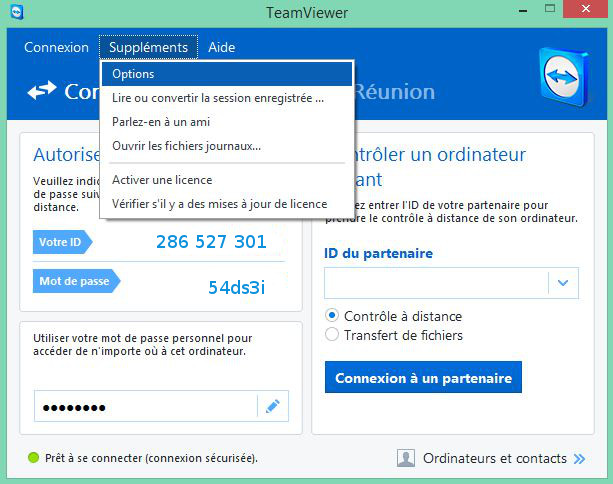Close the TeamViewer window
This screenshot has width=613, height=484.
(586, 9)
